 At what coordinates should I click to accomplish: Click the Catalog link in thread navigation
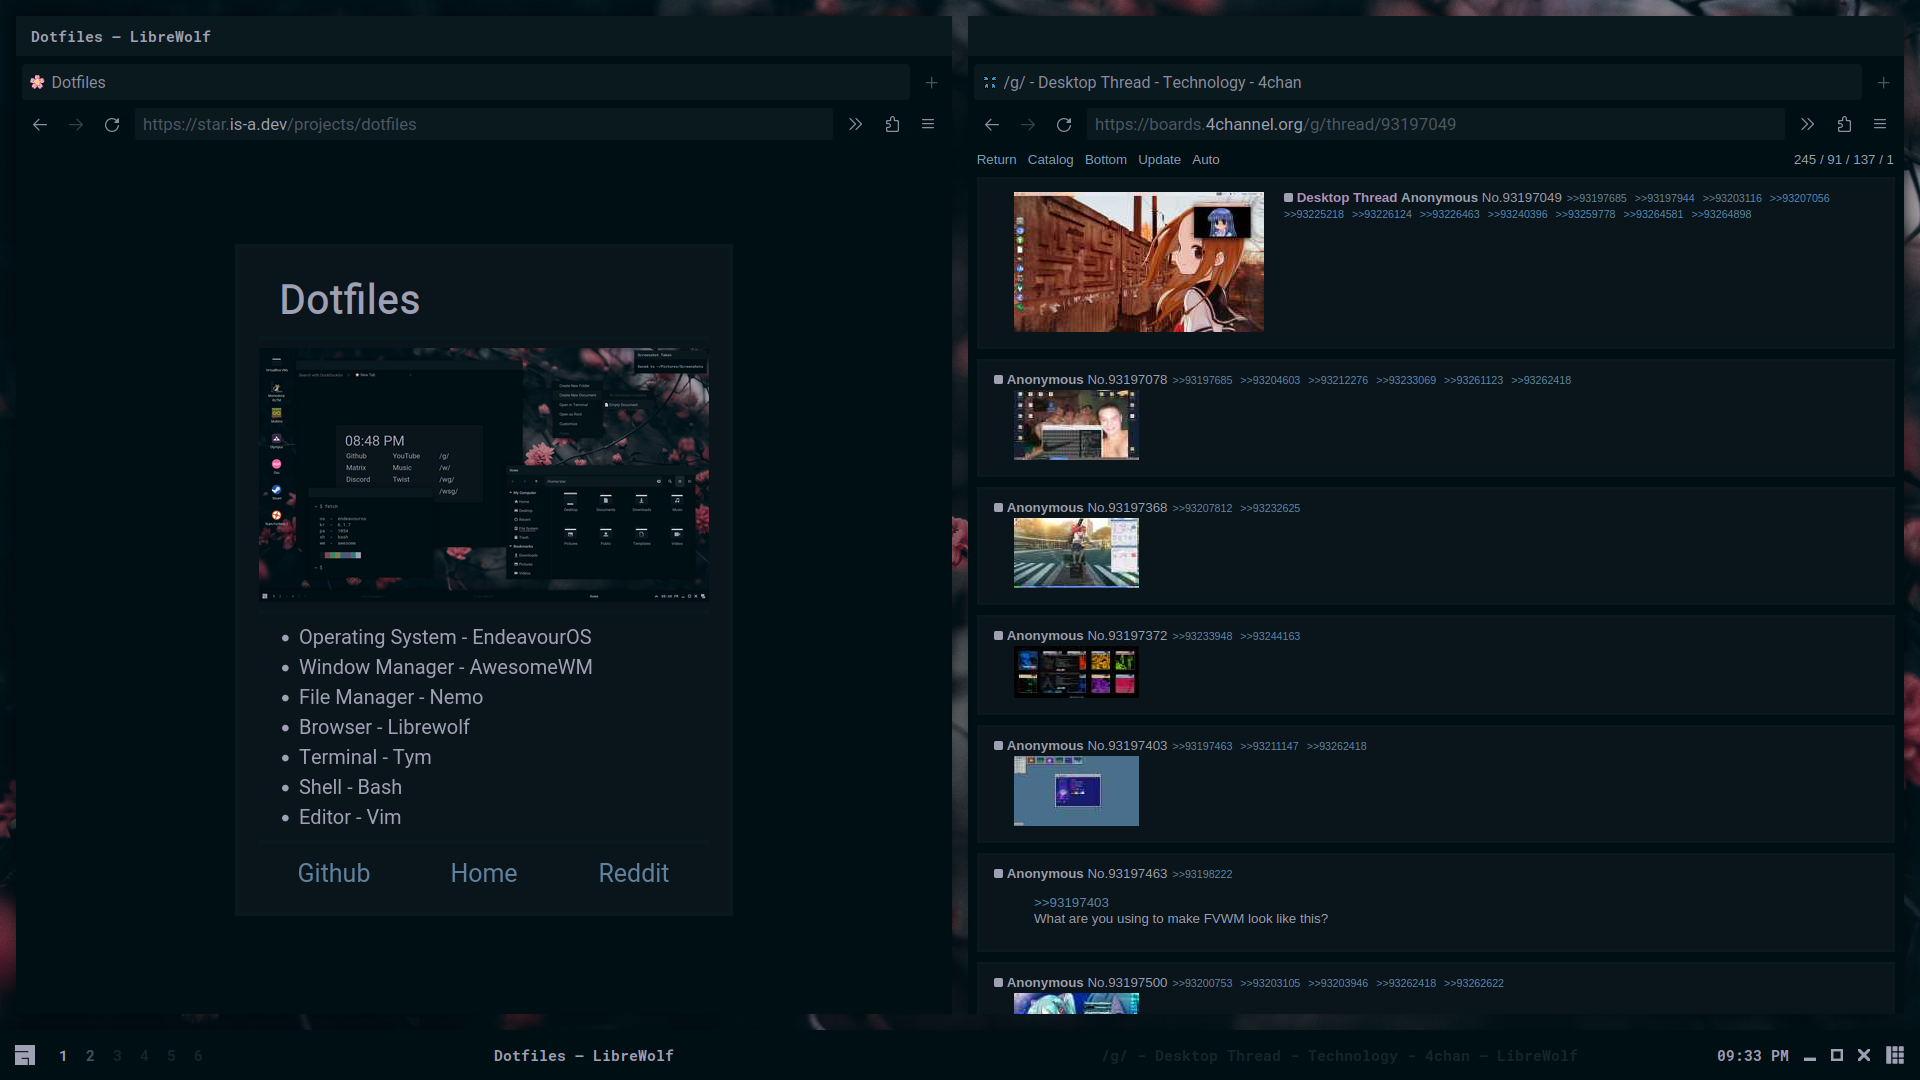coord(1050,160)
